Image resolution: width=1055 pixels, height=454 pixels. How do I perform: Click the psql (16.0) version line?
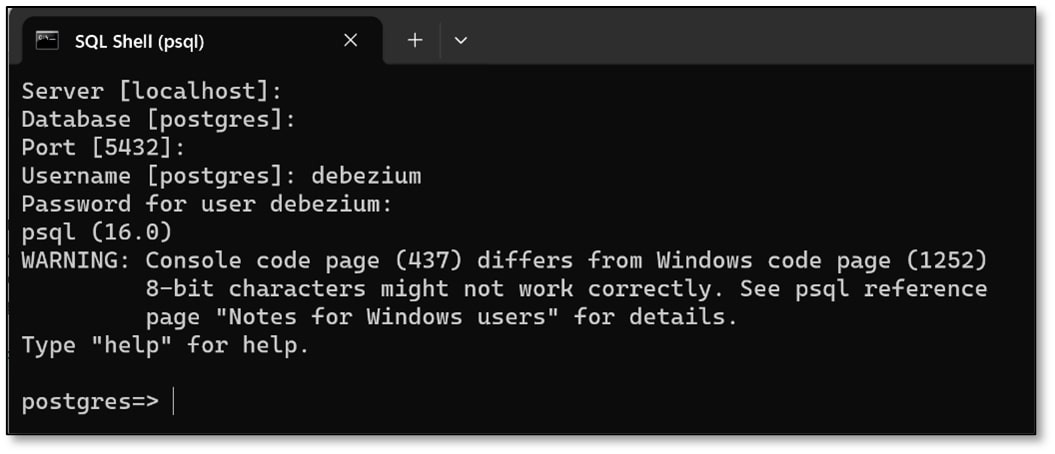click(x=97, y=233)
